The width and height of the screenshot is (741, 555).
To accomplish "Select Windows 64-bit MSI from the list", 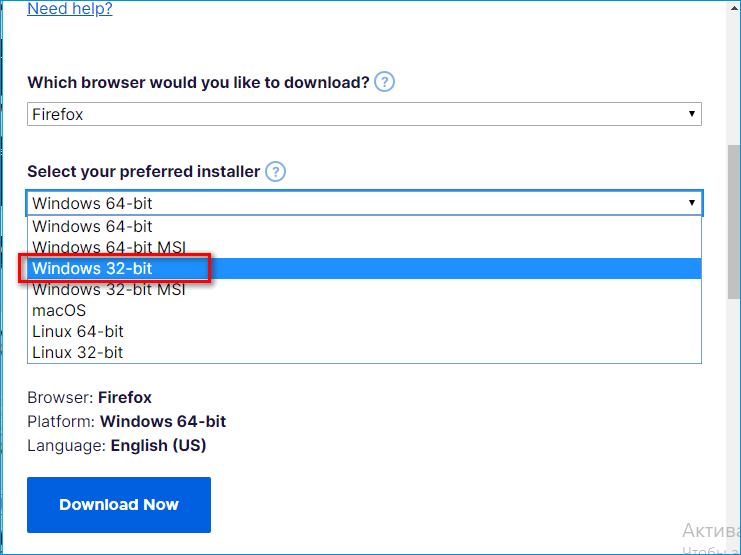I will (109, 247).
